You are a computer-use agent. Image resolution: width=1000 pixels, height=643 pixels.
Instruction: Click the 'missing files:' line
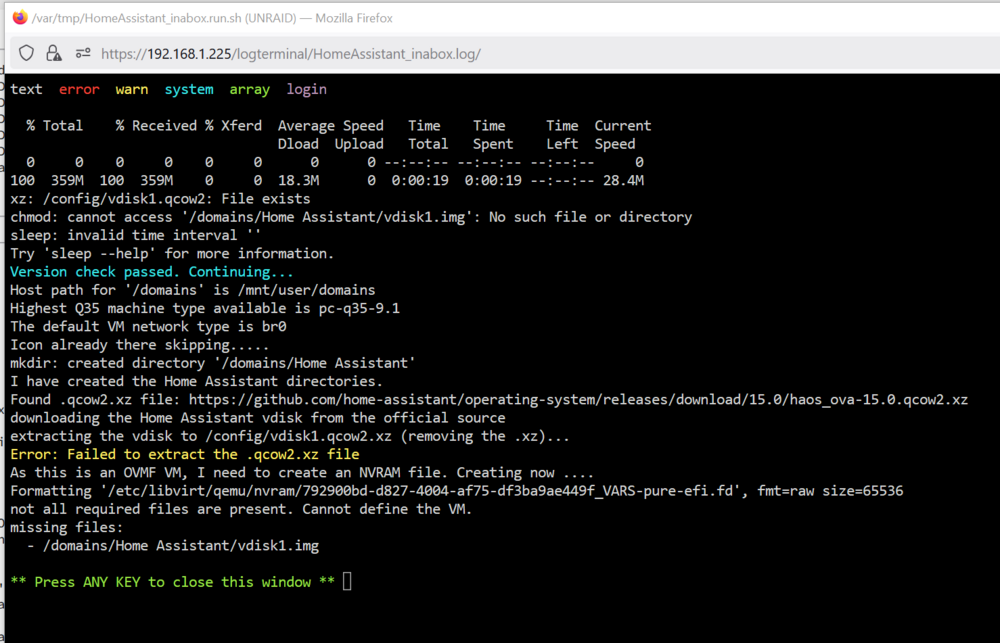tap(67, 528)
